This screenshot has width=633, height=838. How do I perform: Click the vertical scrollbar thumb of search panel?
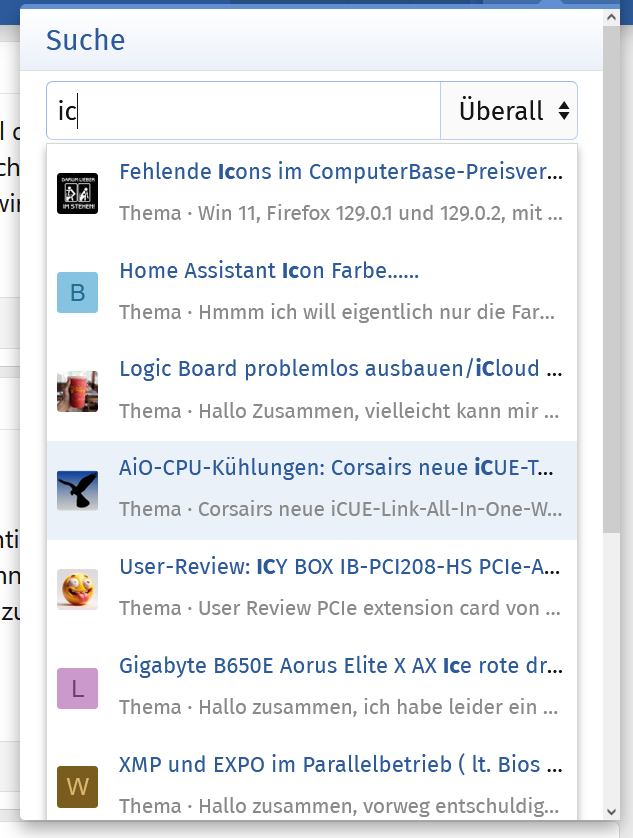pos(612,278)
